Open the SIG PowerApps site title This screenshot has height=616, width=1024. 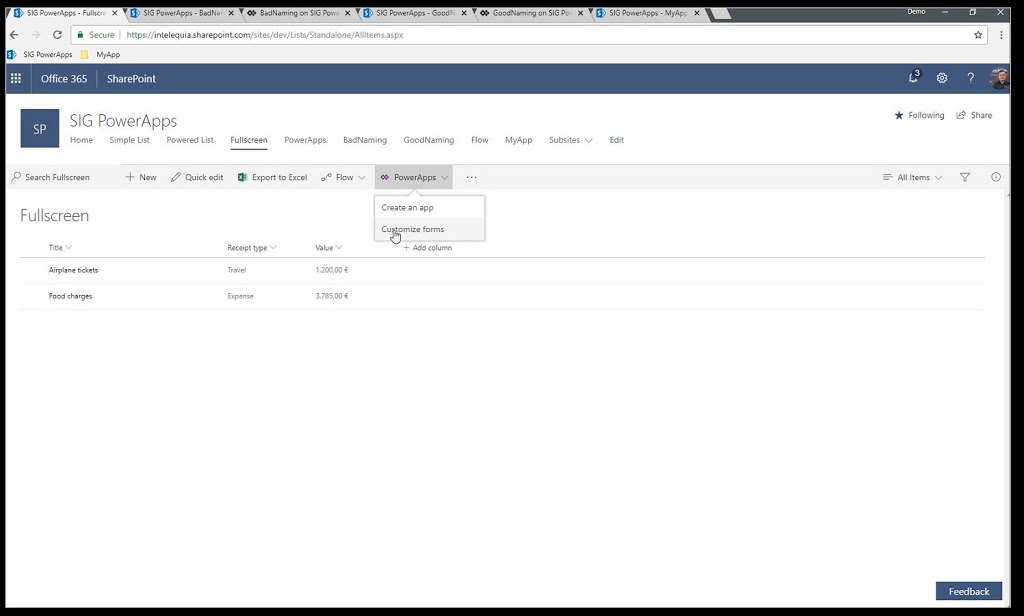tap(123, 121)
